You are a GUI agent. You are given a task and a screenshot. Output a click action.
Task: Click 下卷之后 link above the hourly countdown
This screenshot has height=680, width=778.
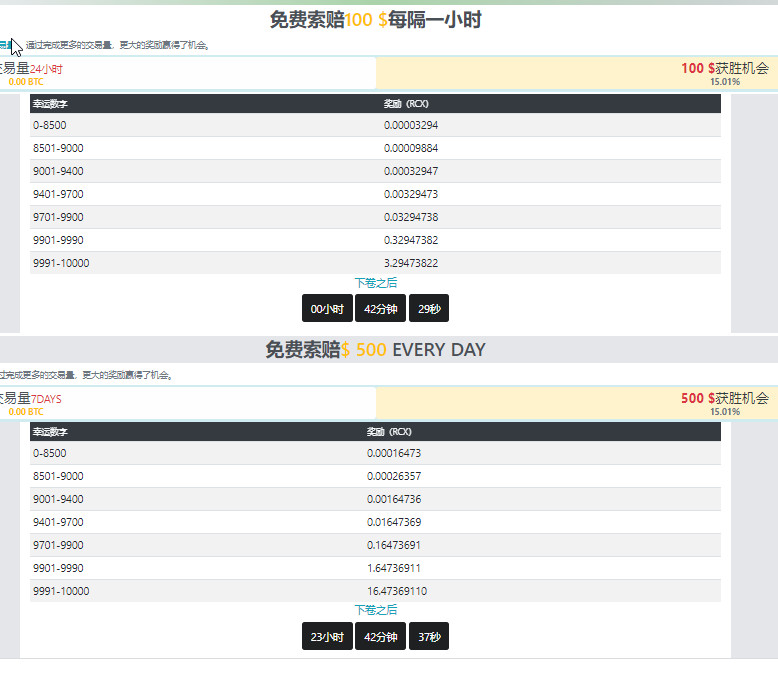(x=376, y=283)
